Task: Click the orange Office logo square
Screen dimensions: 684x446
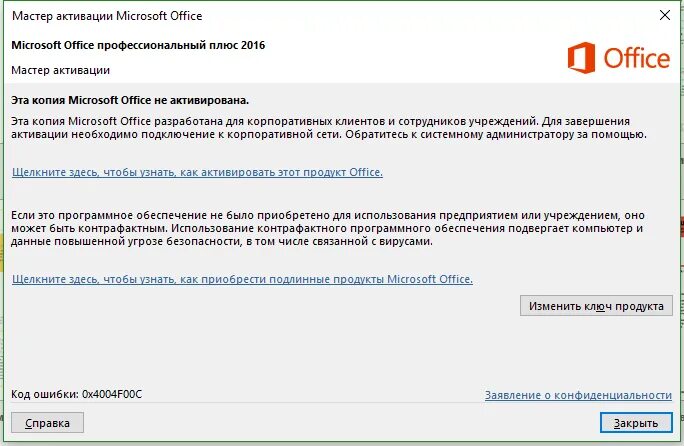Action: click(581, 58)
